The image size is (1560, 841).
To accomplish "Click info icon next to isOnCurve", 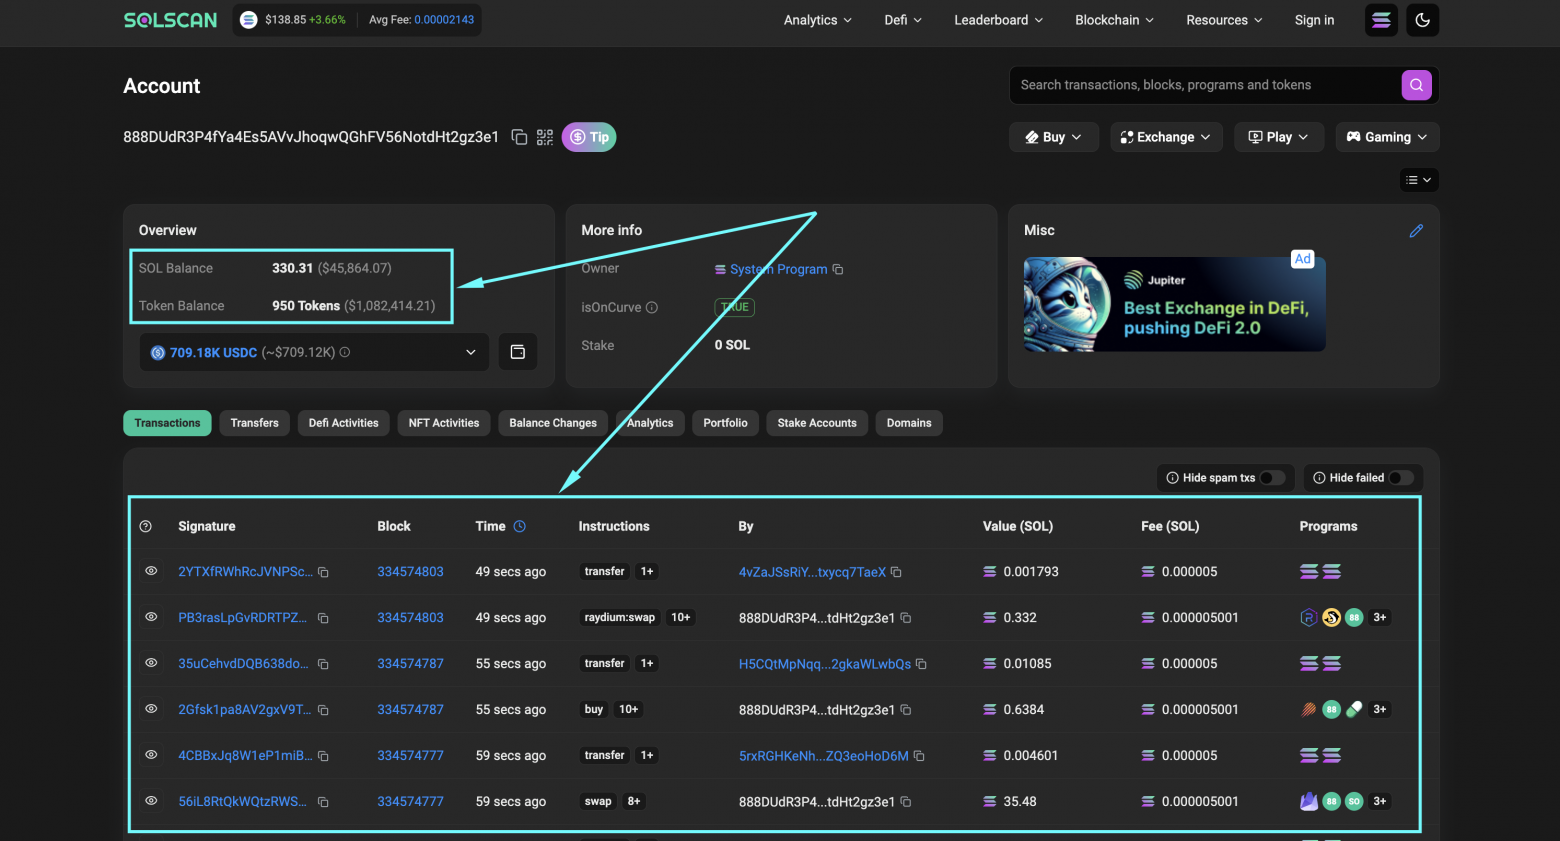I will click(x=652, y=307).
